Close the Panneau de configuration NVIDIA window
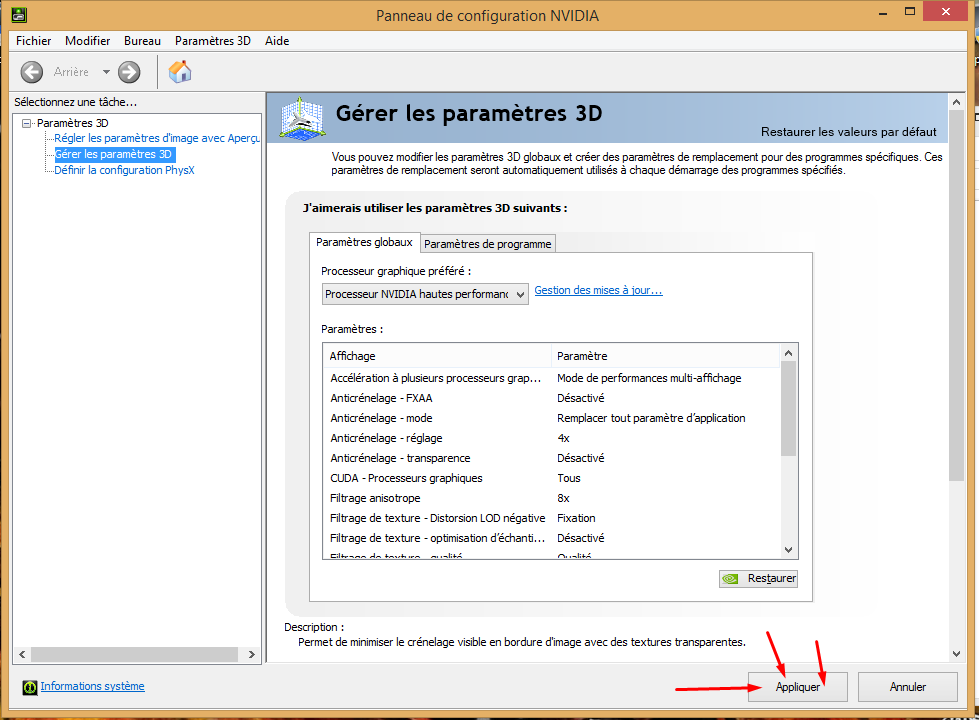979x720 pixels. (946, 12)
